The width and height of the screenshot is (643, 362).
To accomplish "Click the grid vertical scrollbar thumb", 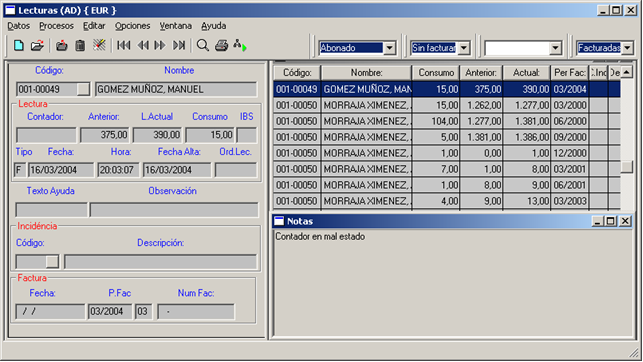I will coord(627,167).
